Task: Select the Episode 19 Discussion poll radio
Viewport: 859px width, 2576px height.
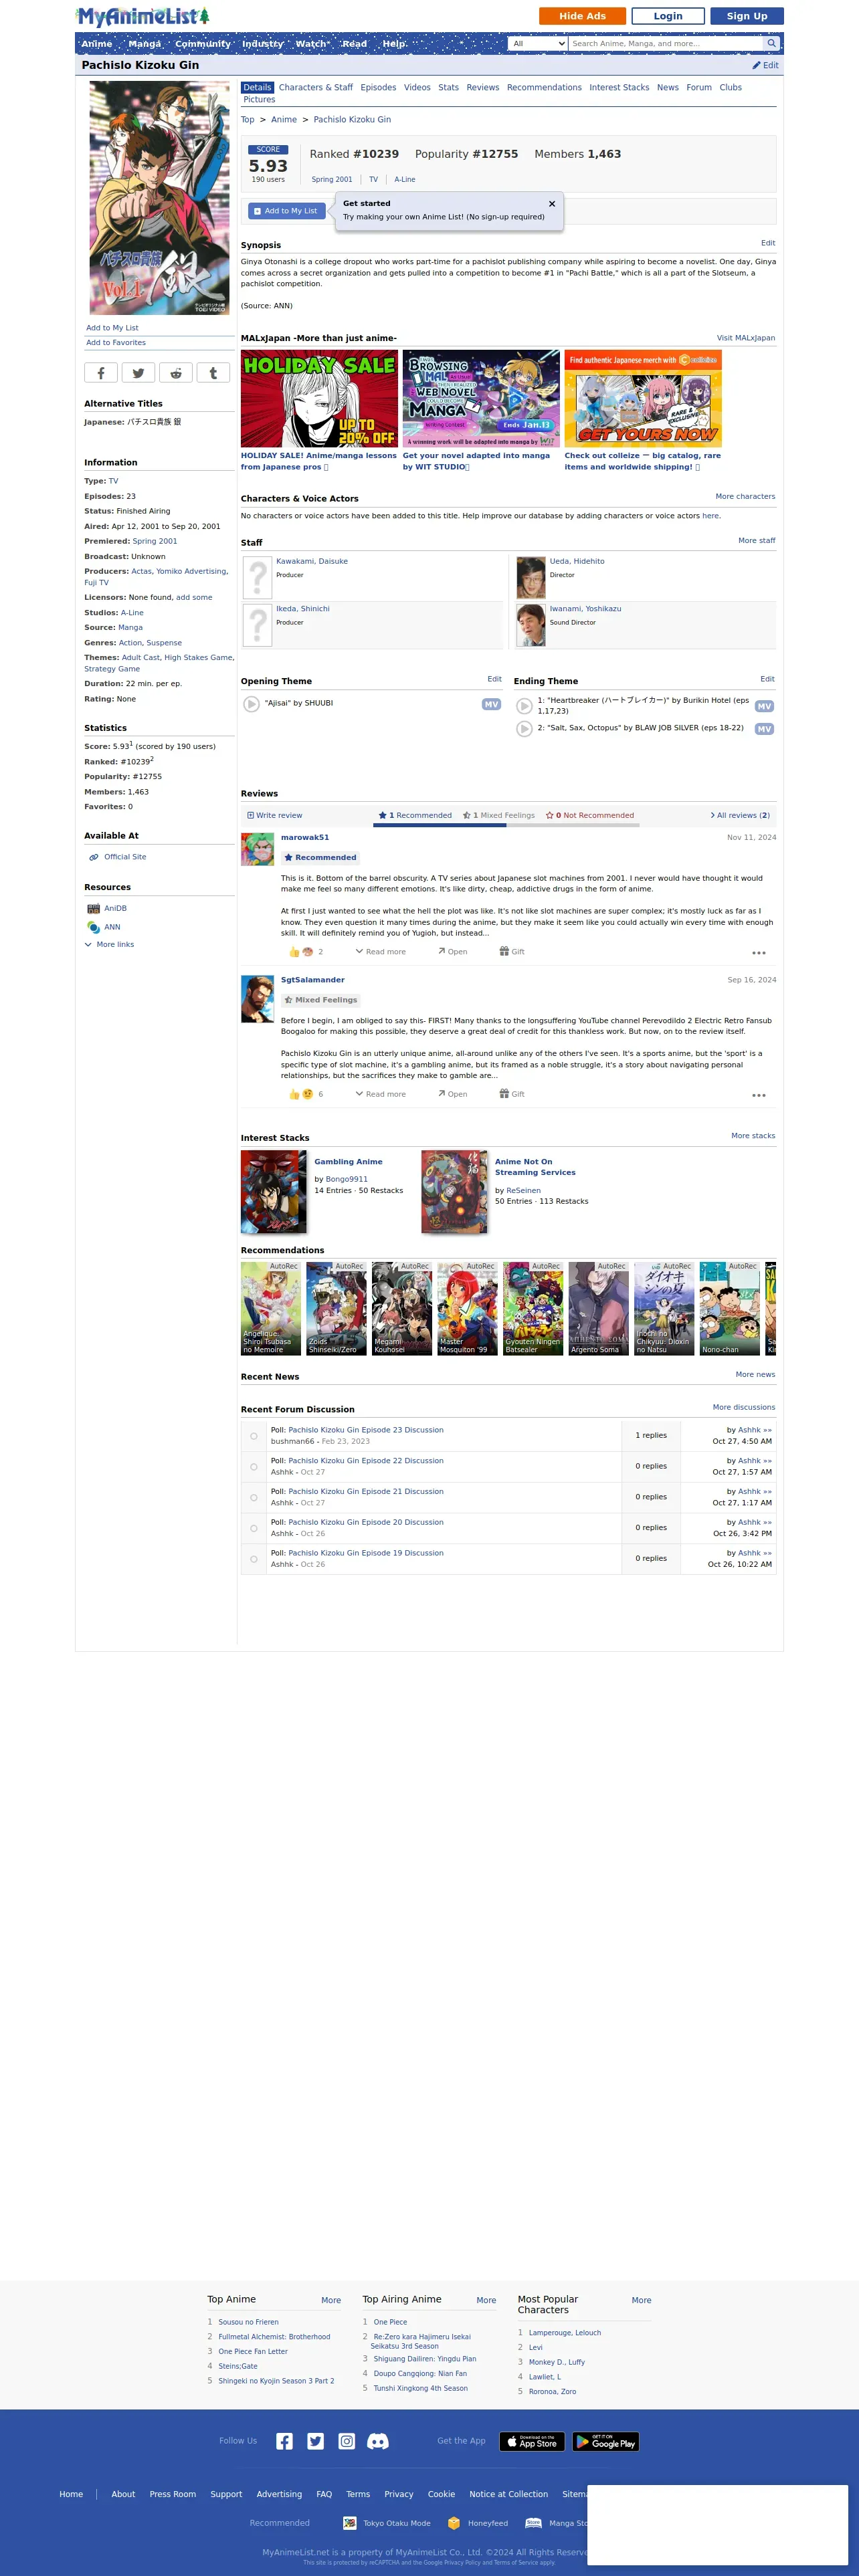Action: (254, 1559)
